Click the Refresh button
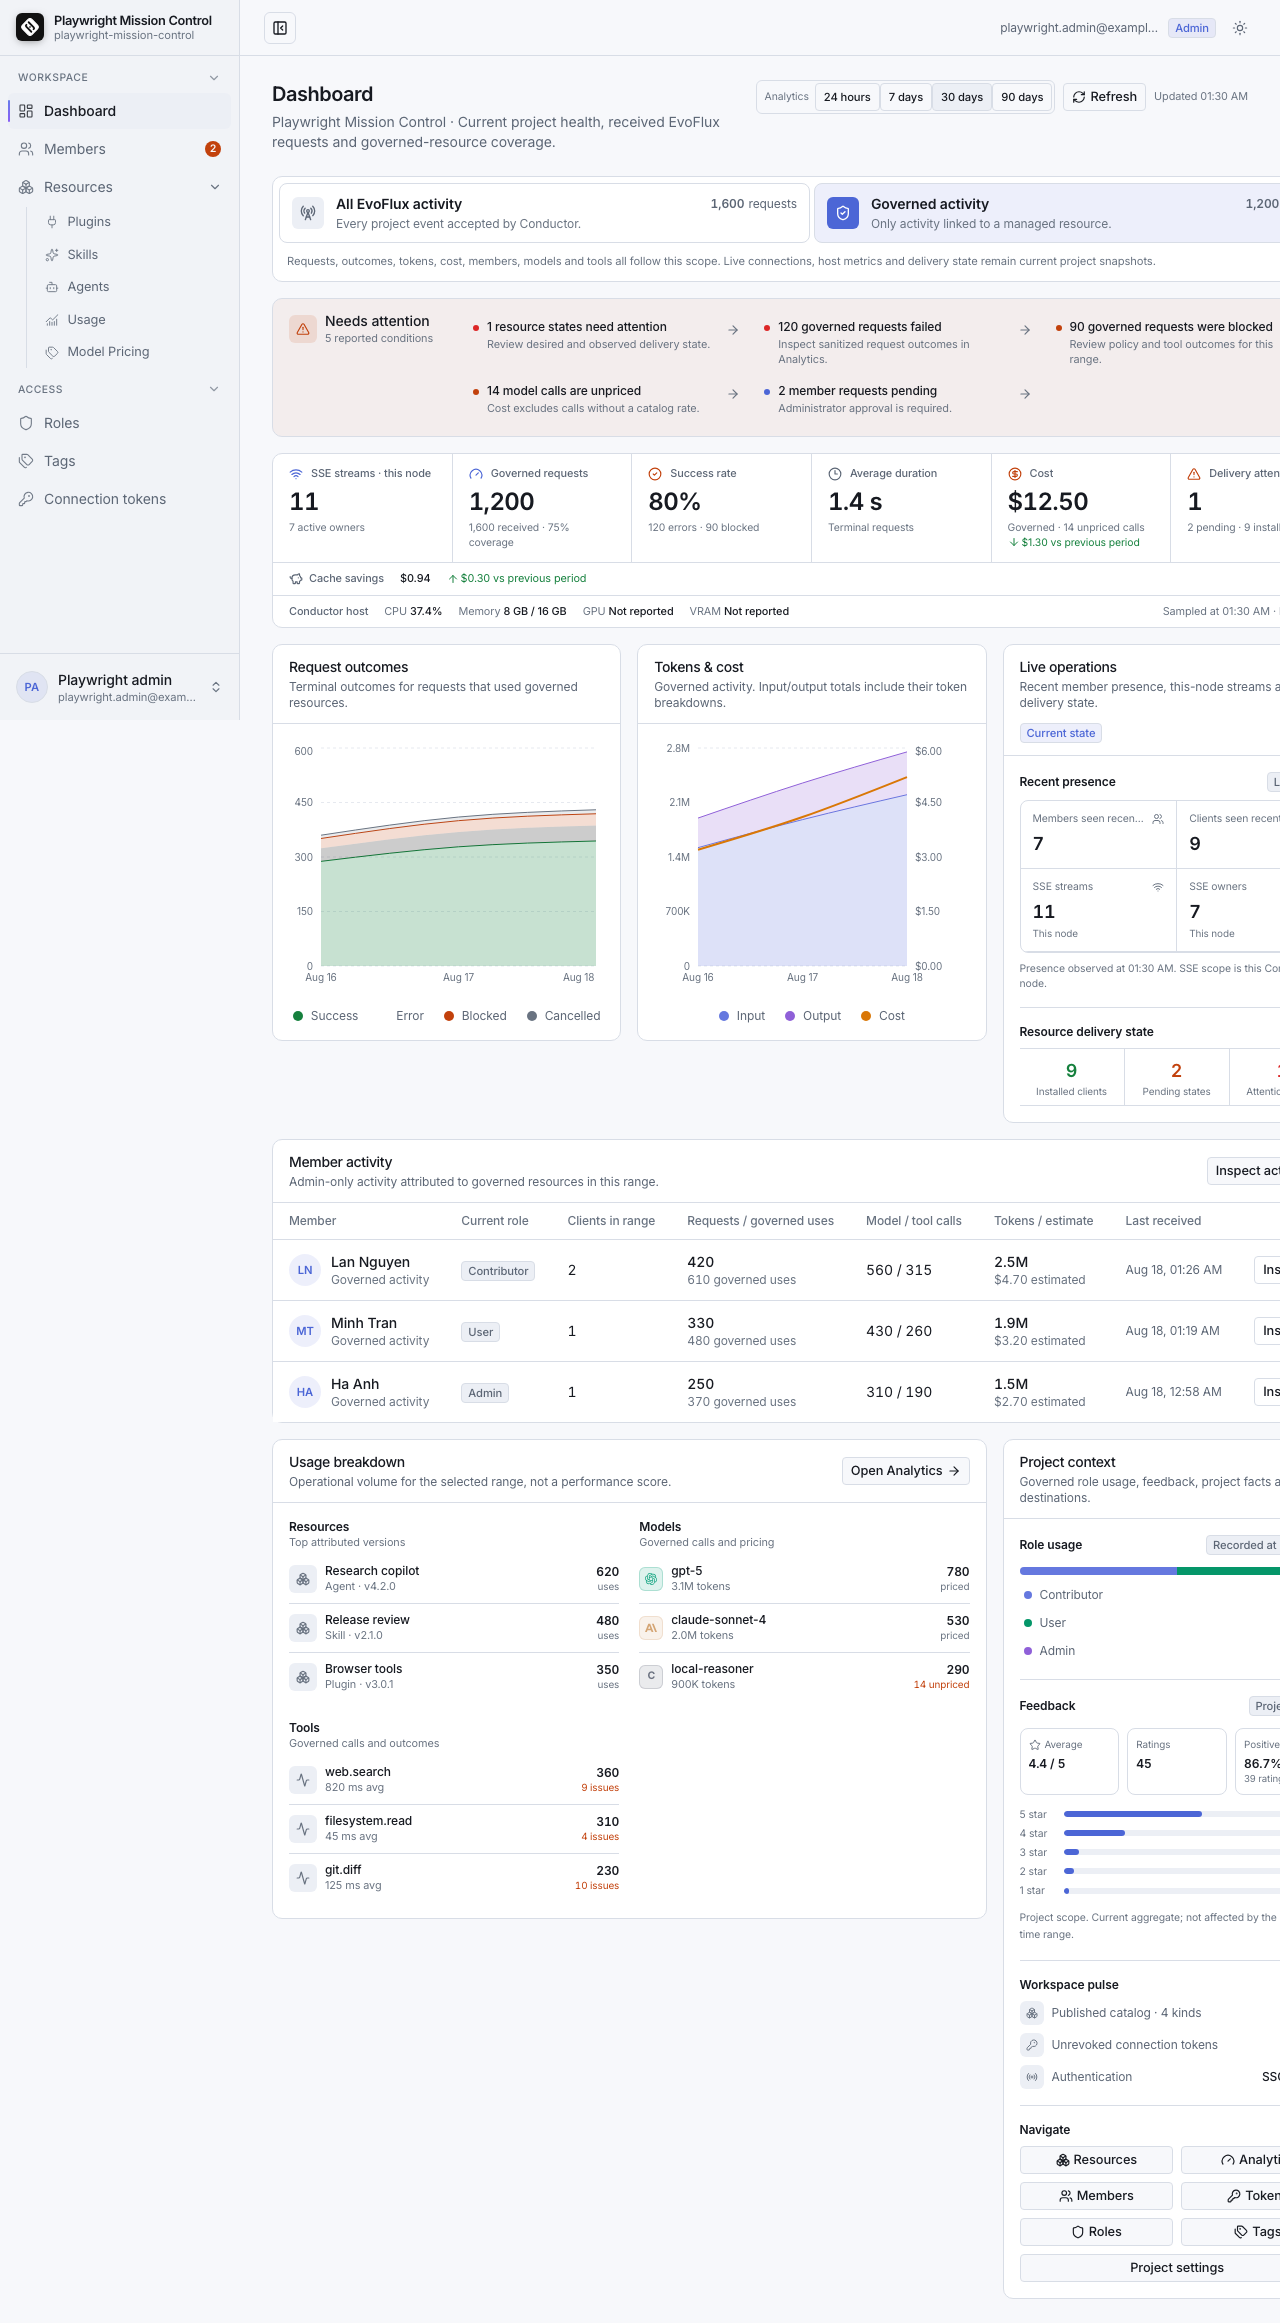 pos(1104,97)
